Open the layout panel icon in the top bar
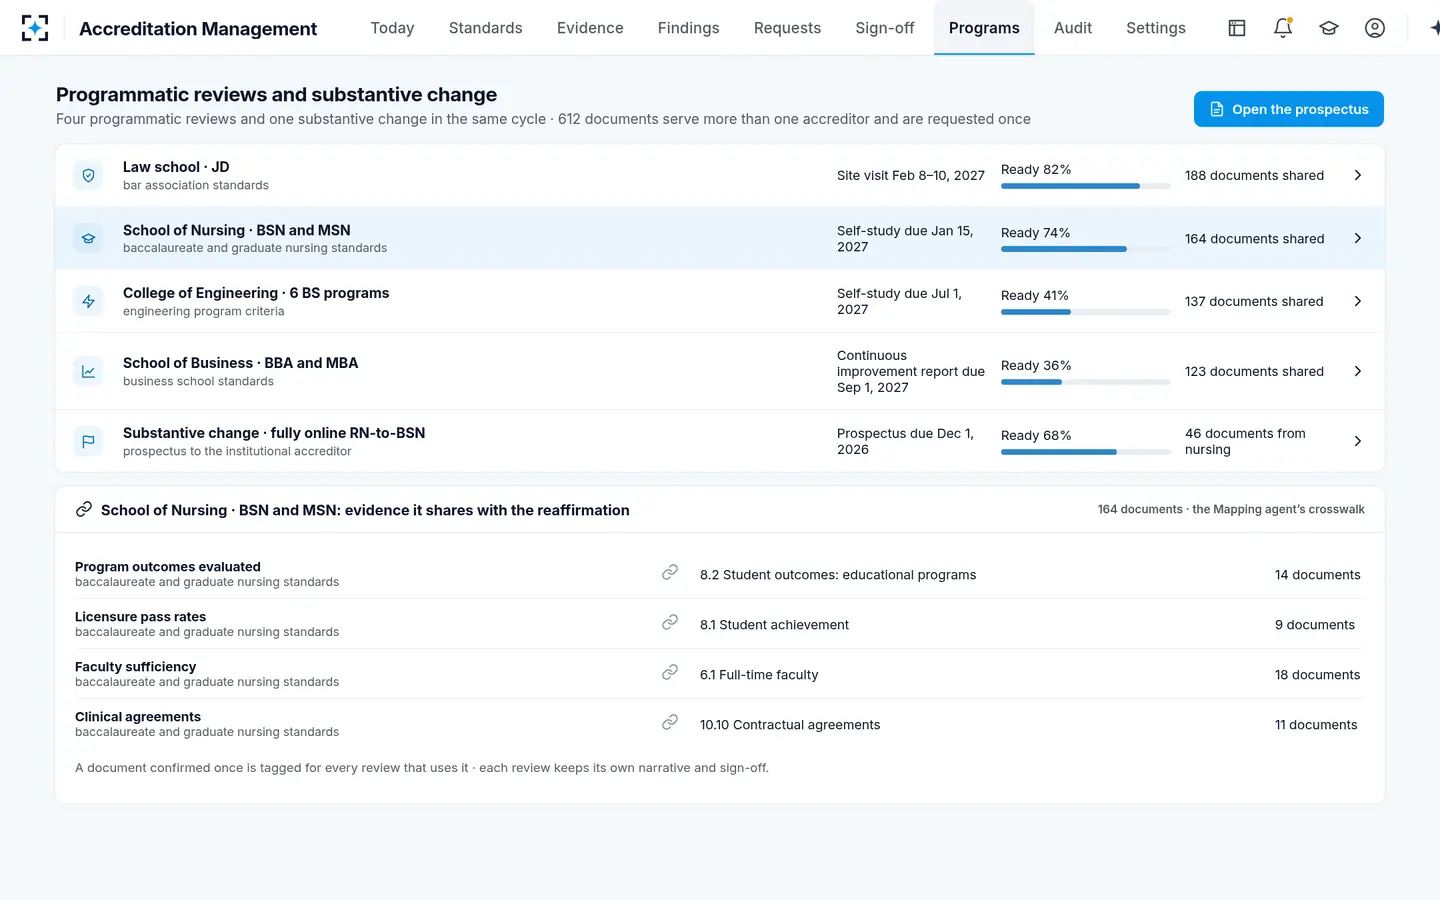The image size is (1440, 900). click(1237, 28)
